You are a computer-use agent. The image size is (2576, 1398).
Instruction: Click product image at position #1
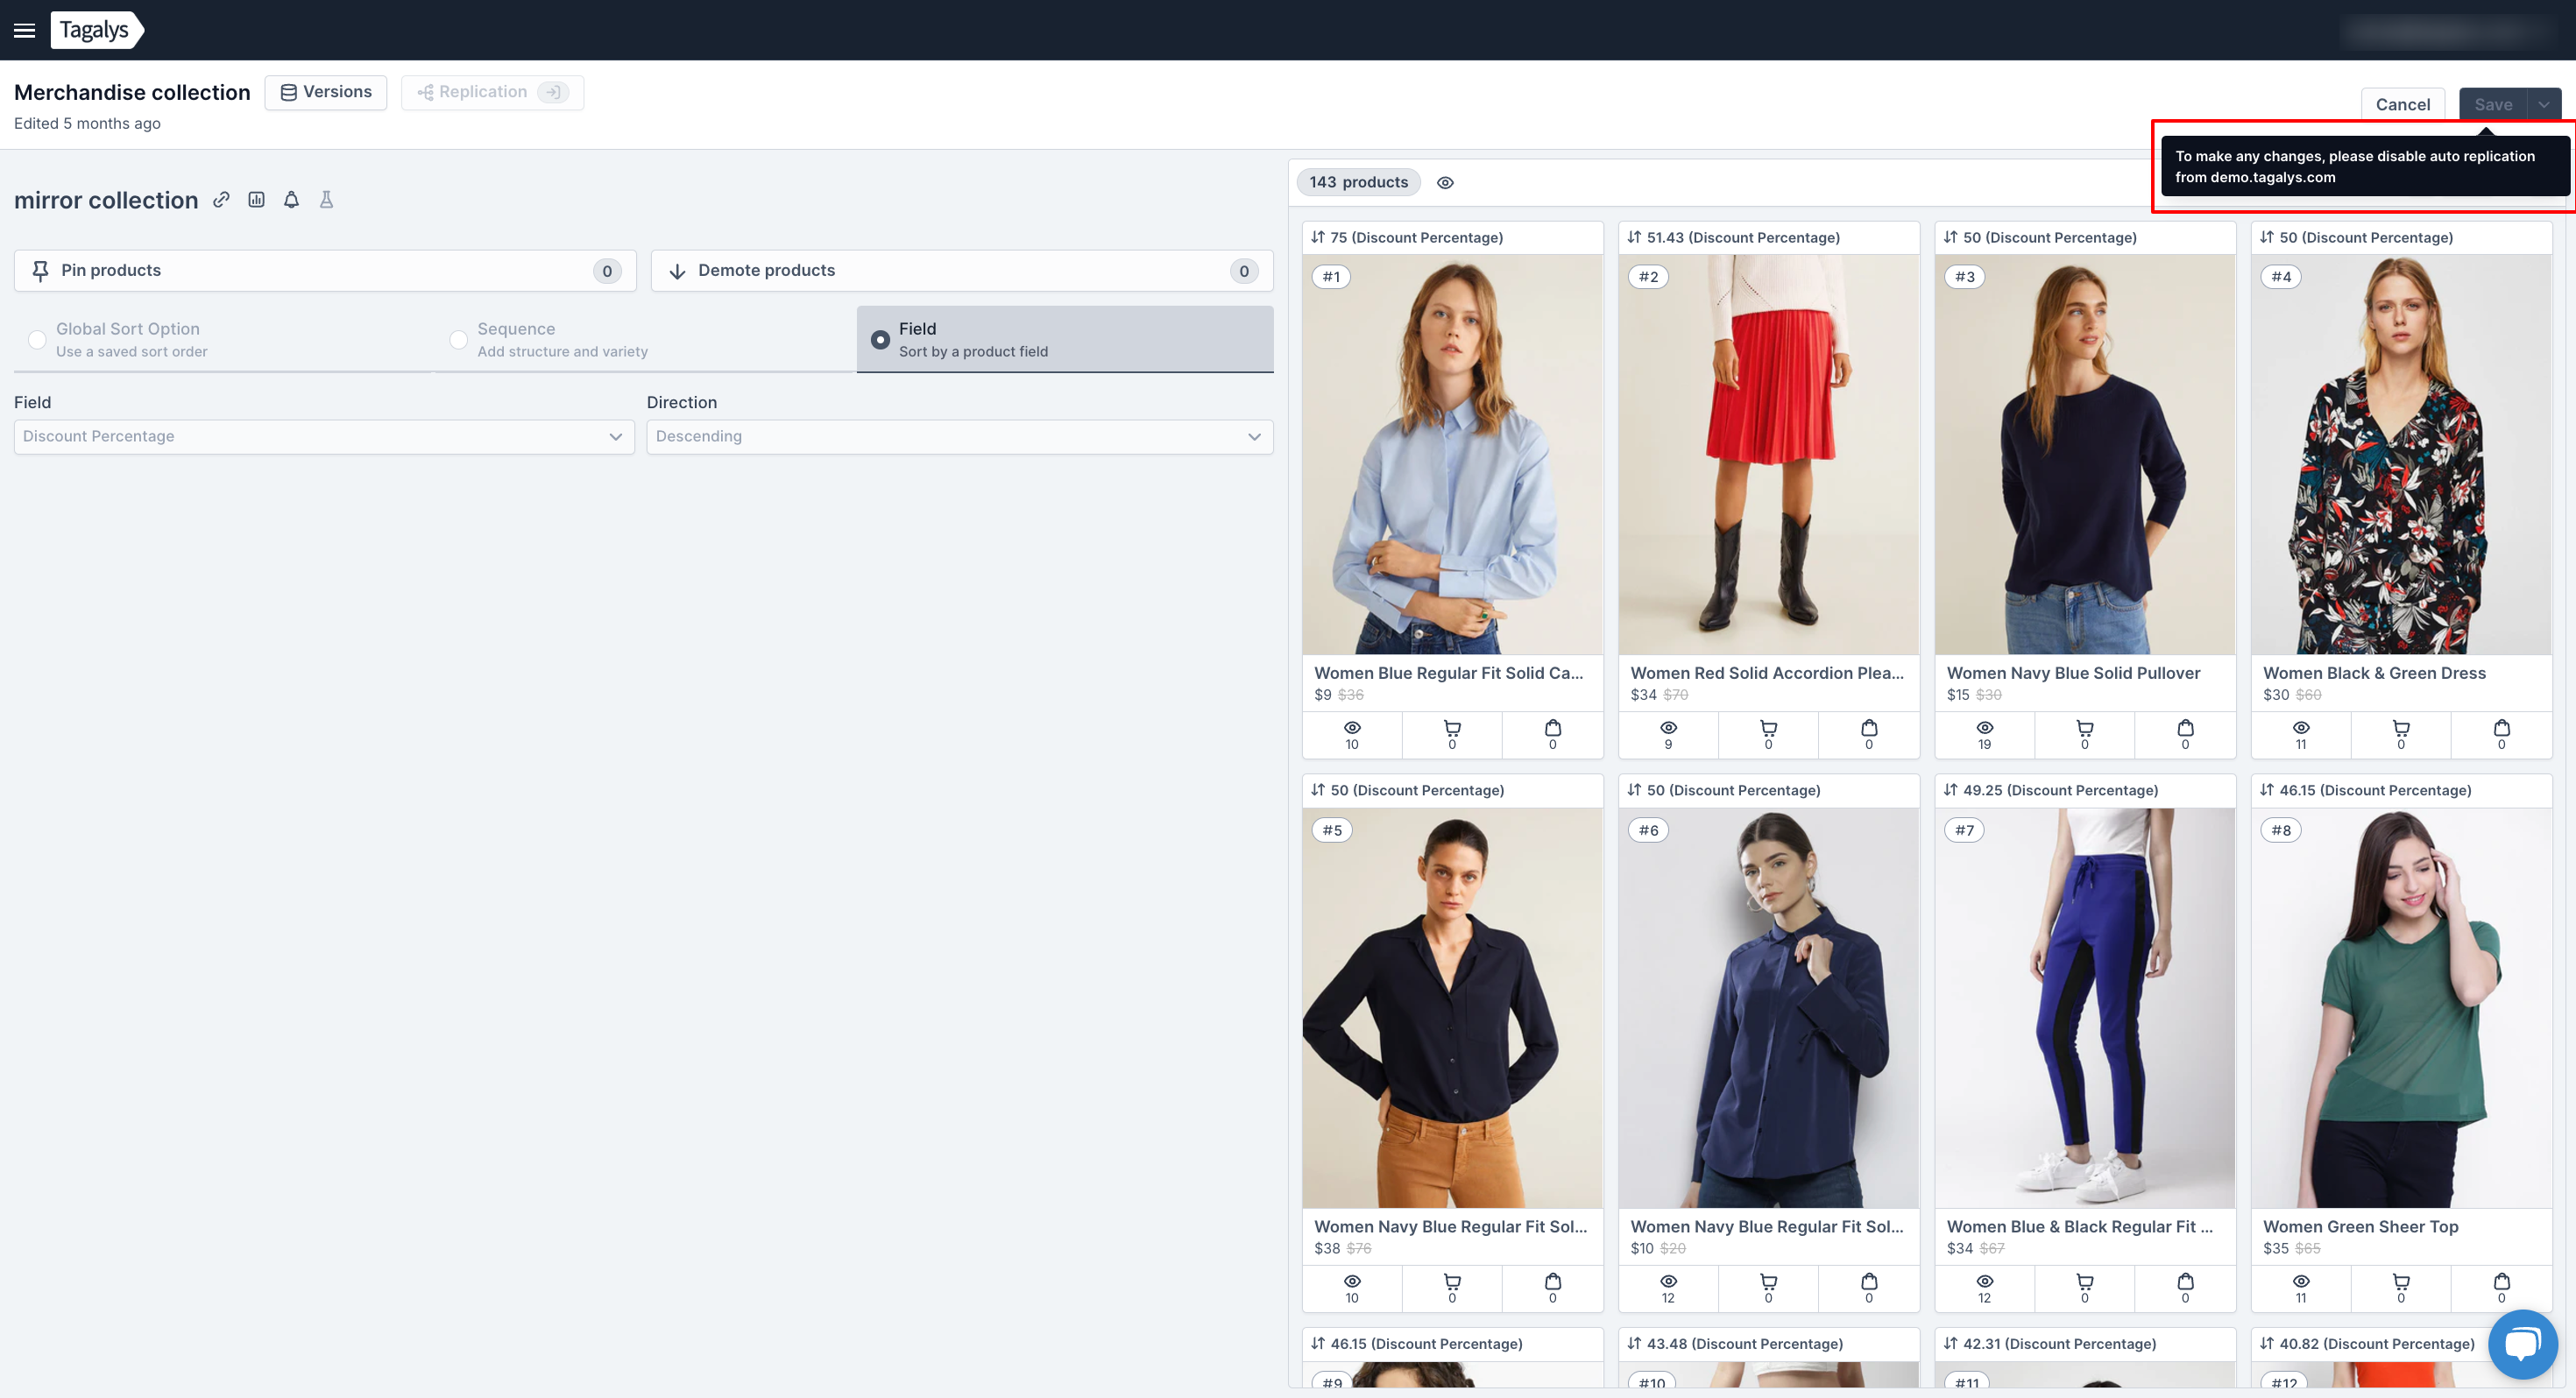click(x=1452, y=455)
